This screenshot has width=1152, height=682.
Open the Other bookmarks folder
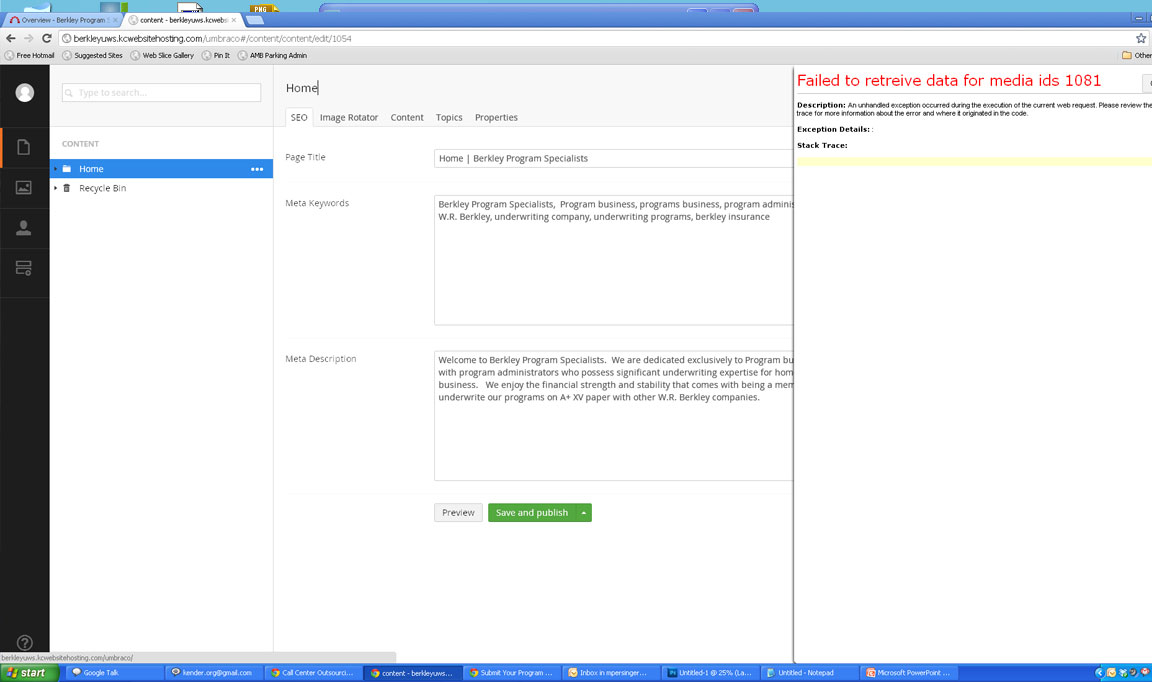1136,55
